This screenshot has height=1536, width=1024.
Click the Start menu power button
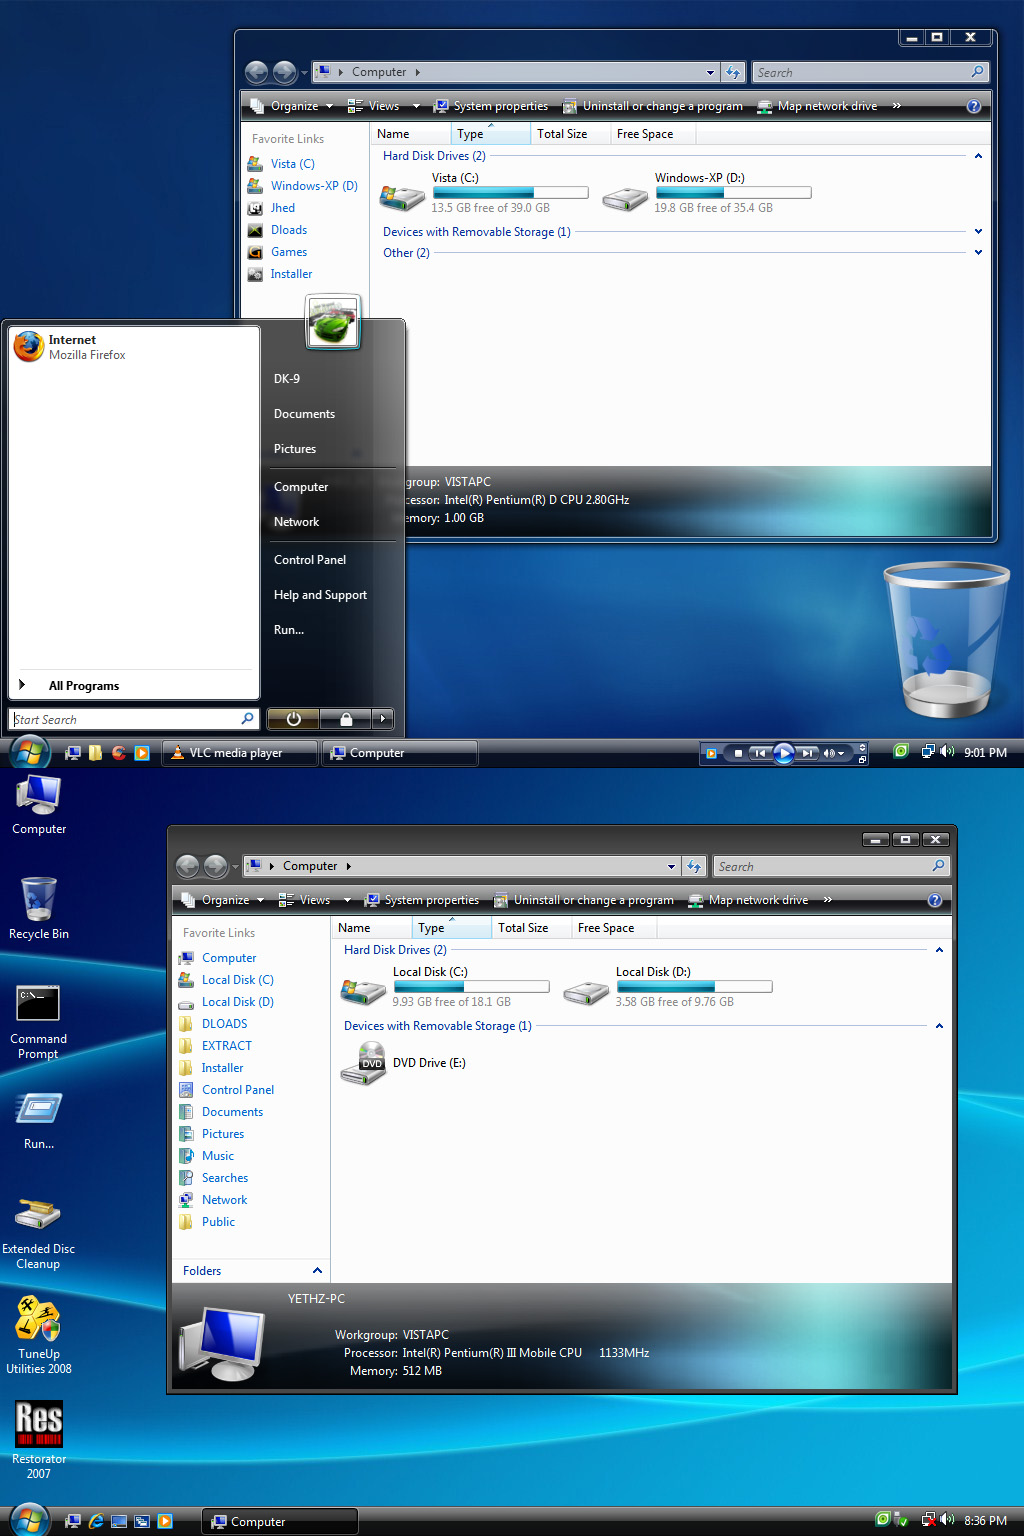tap(293, 719)
